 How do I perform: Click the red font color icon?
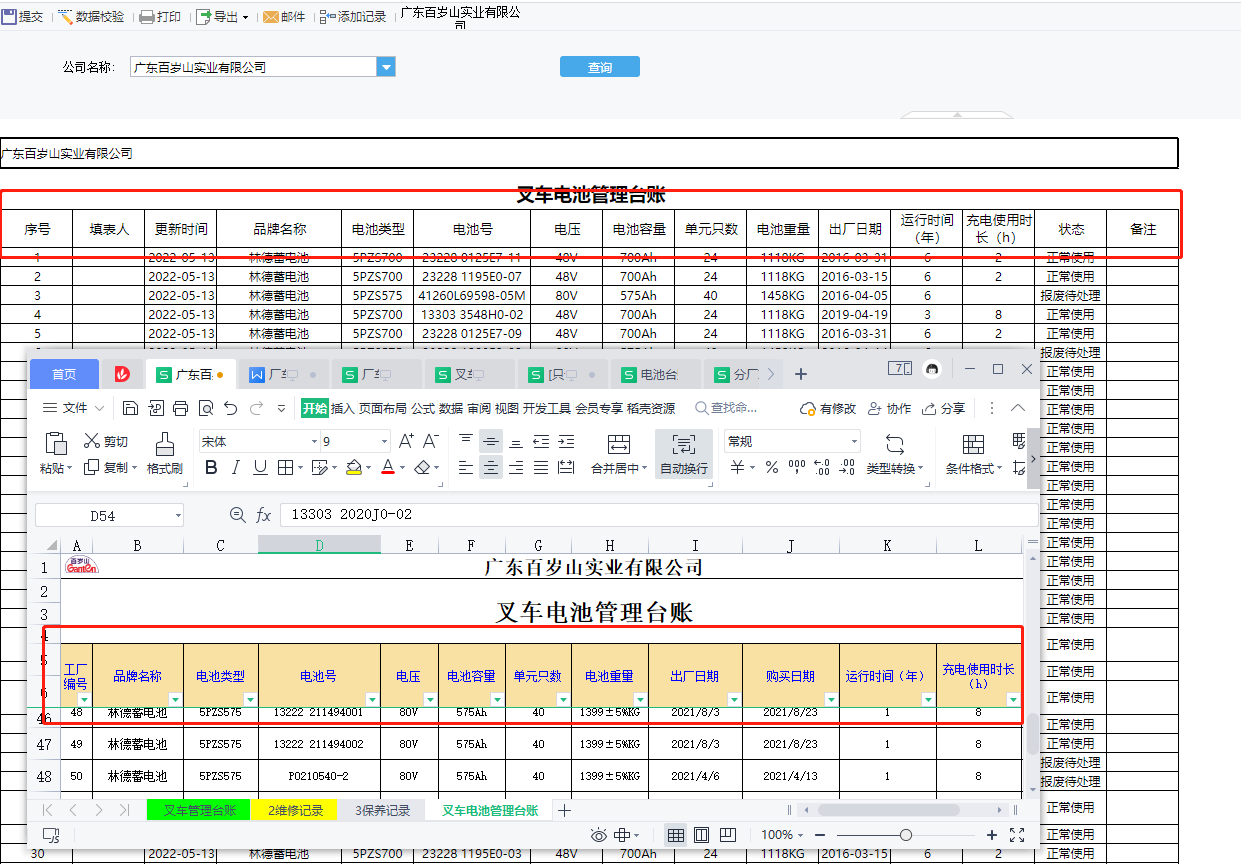coord(388,467)
